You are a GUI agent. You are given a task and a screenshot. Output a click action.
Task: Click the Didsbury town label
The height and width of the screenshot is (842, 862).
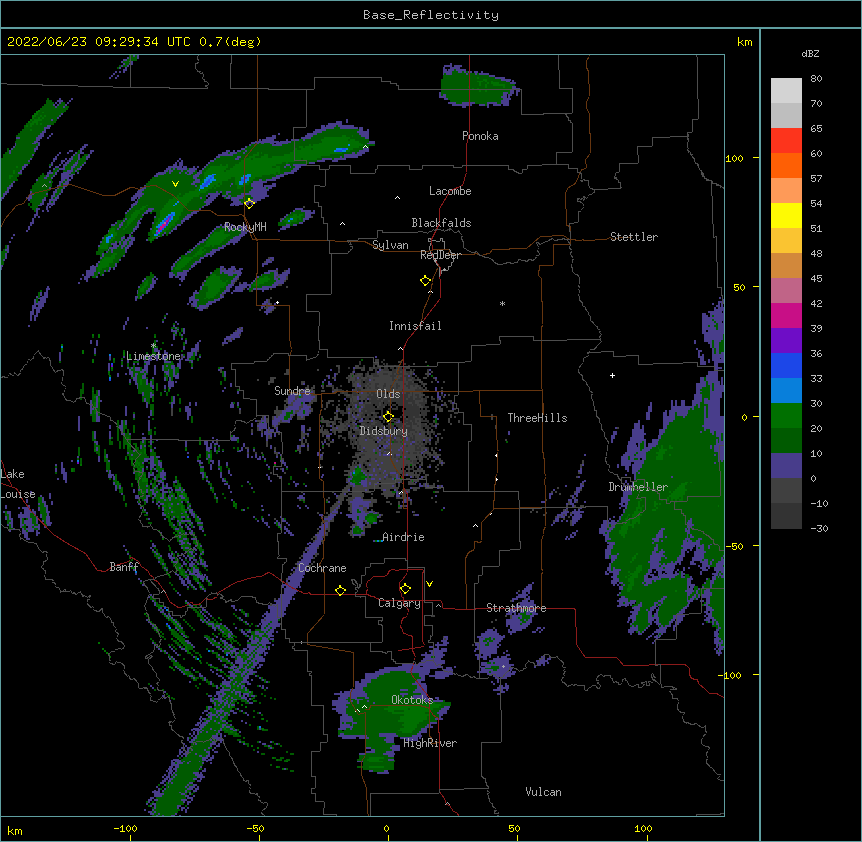384,431
